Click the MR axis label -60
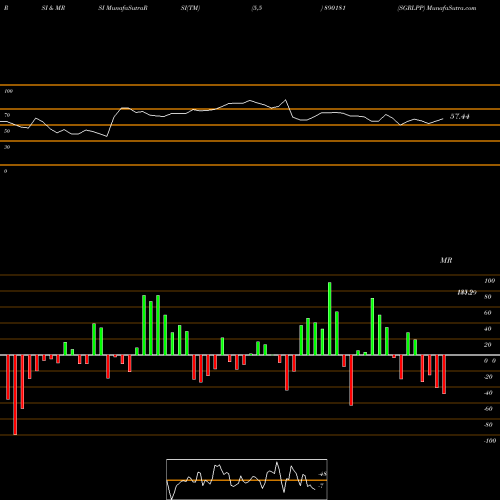Viewport: 500px width, 500px height. tap(488, 409)
